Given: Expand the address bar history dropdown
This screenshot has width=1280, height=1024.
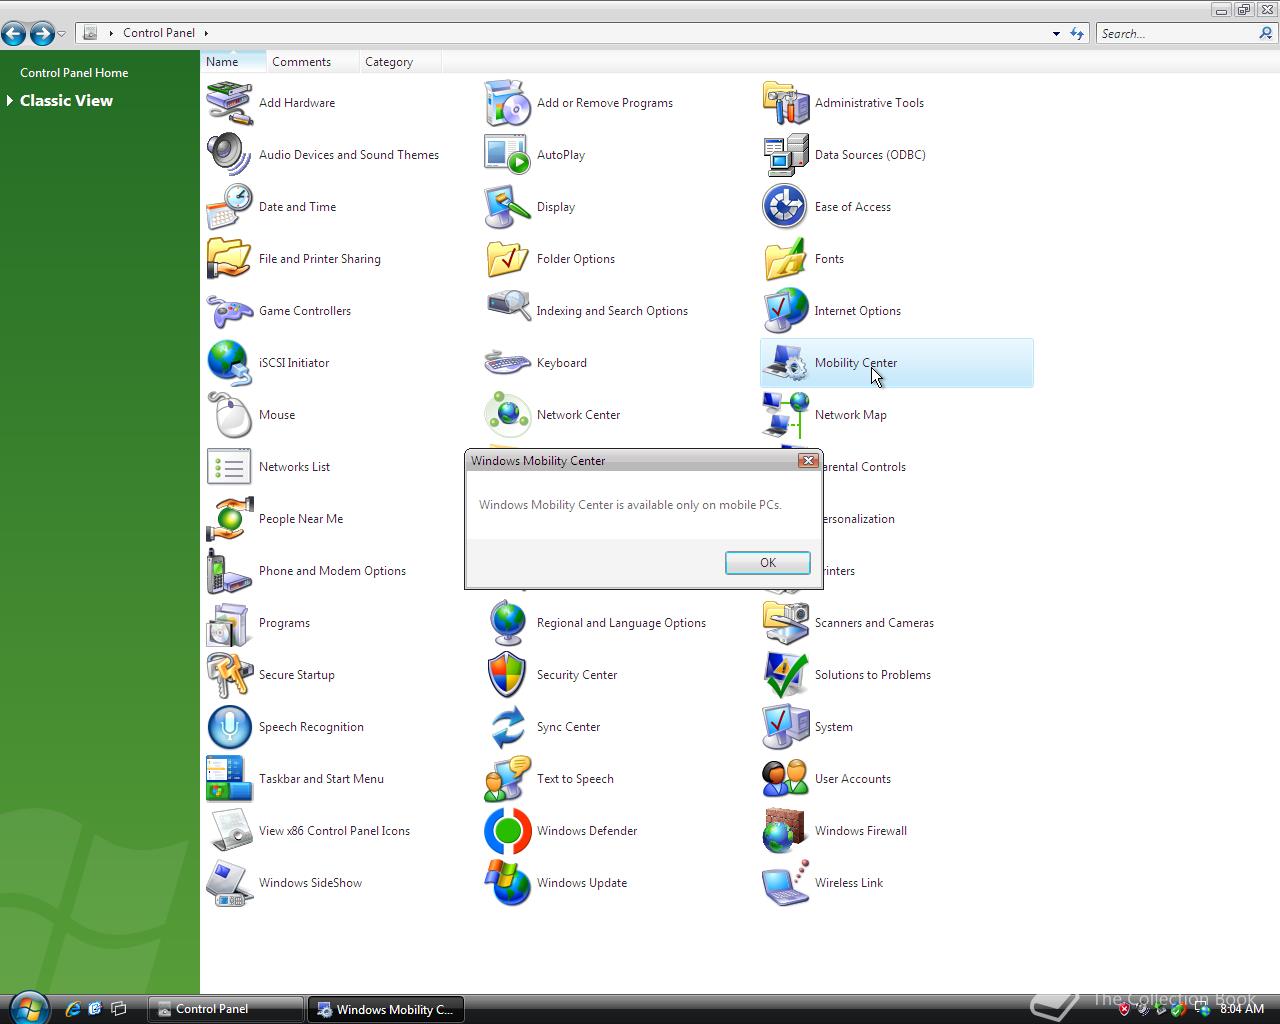Looking at the screenshot, I should (1056, 33).
